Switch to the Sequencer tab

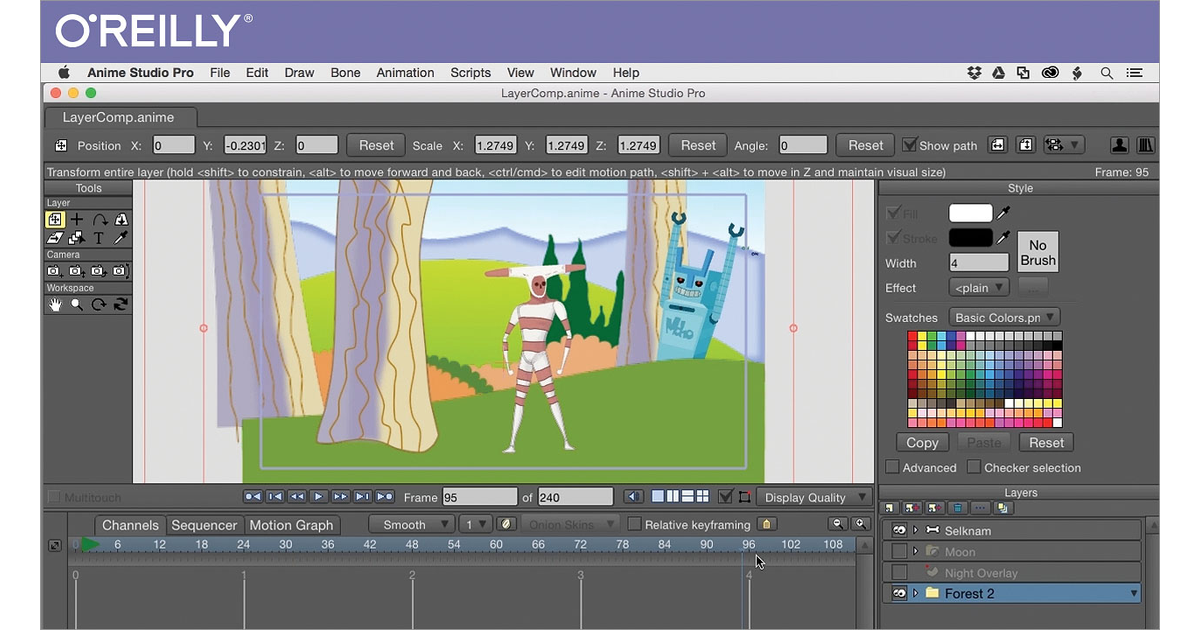204,525
